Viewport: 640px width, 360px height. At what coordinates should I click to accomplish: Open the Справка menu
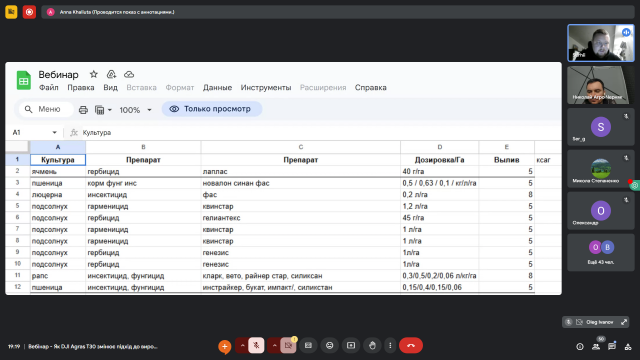pos(371,87)
